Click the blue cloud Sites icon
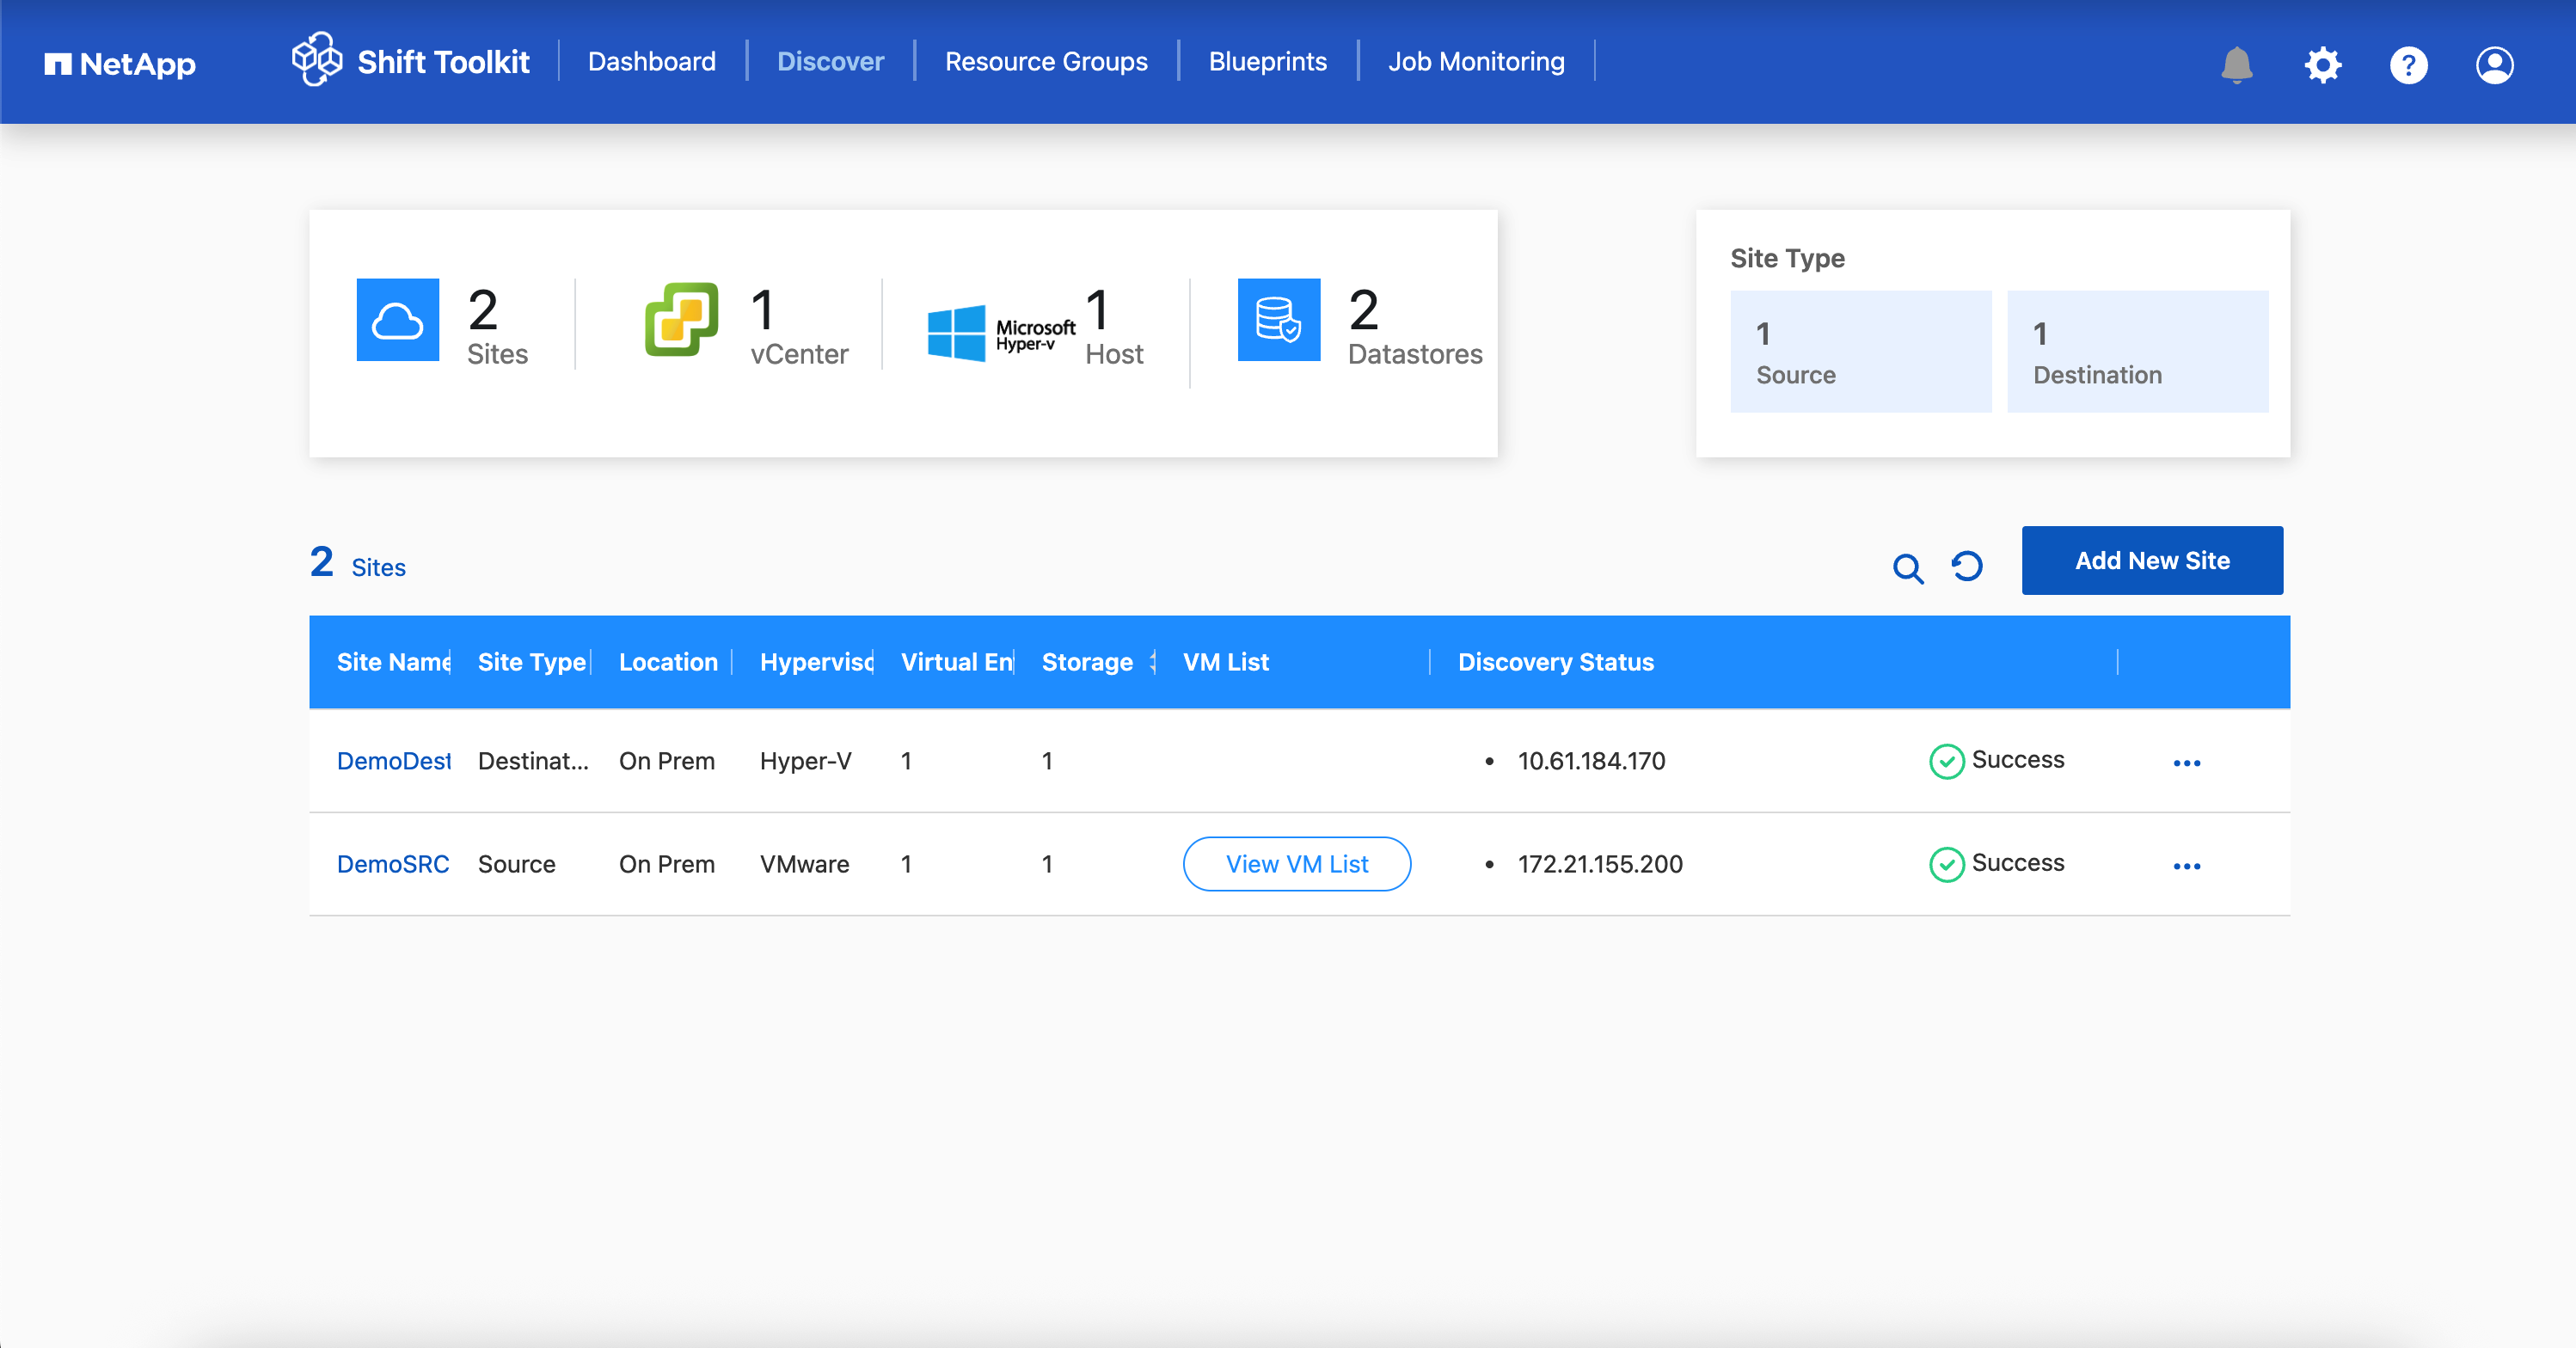This screenshot has width=2576, height=1348. coord(397,319)
